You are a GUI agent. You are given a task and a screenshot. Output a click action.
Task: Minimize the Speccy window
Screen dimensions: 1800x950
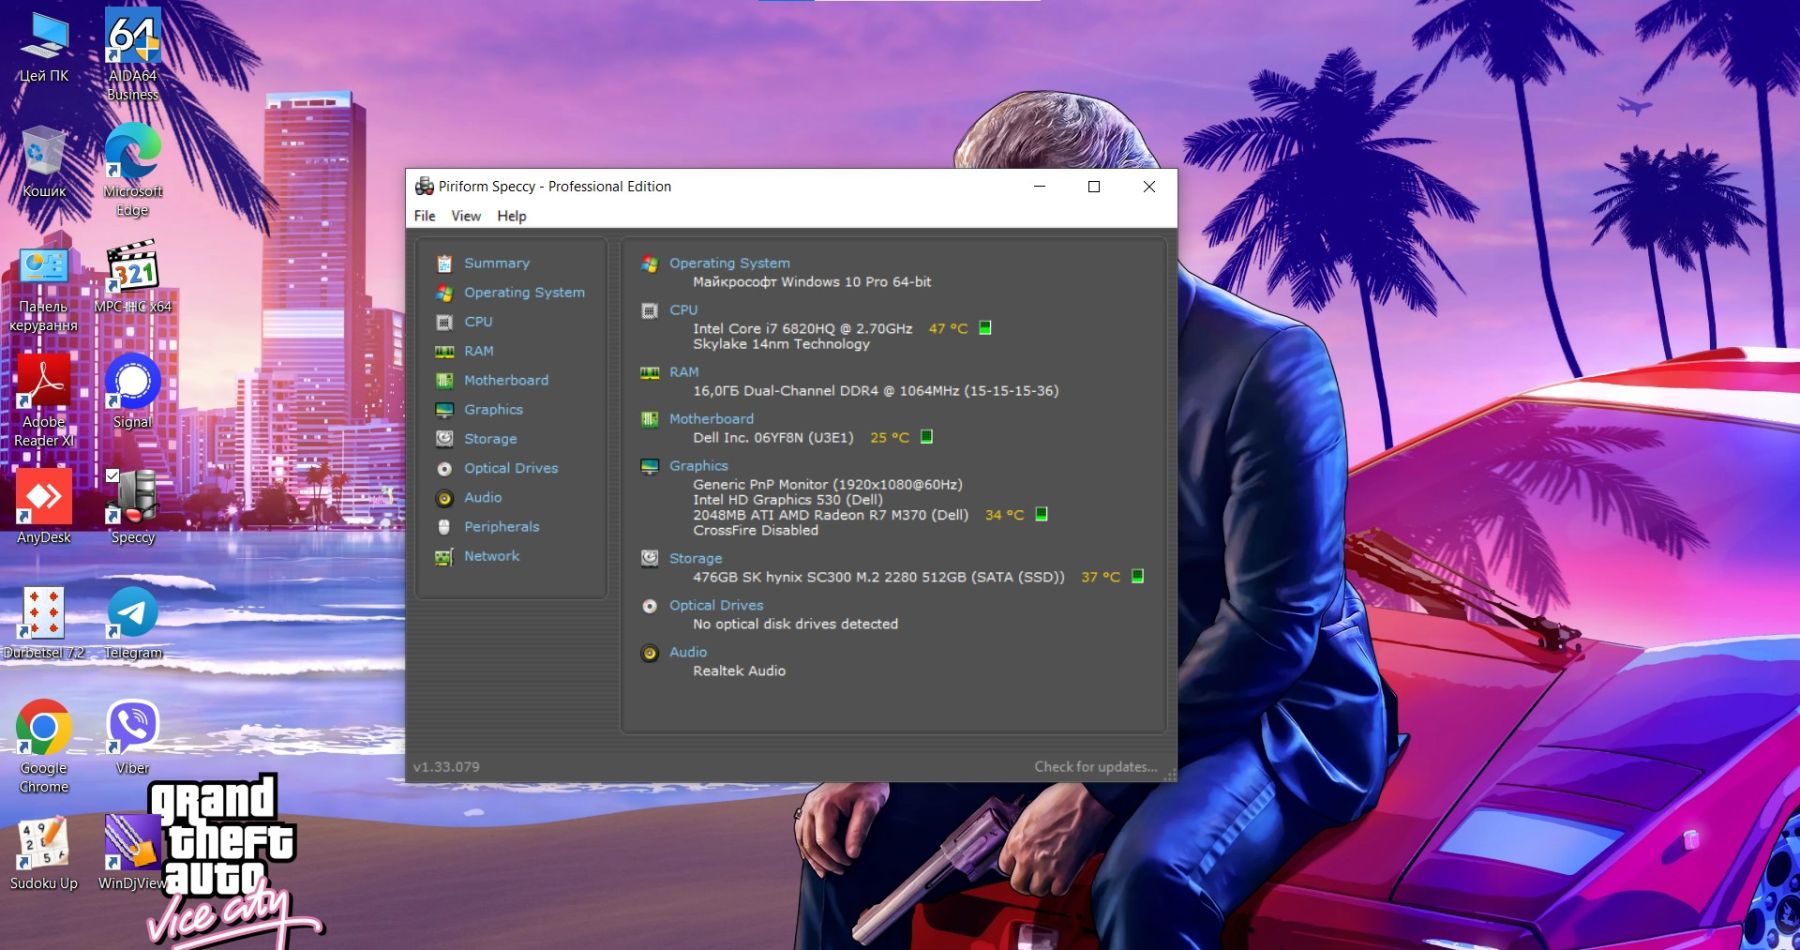tap(1039, 186)
